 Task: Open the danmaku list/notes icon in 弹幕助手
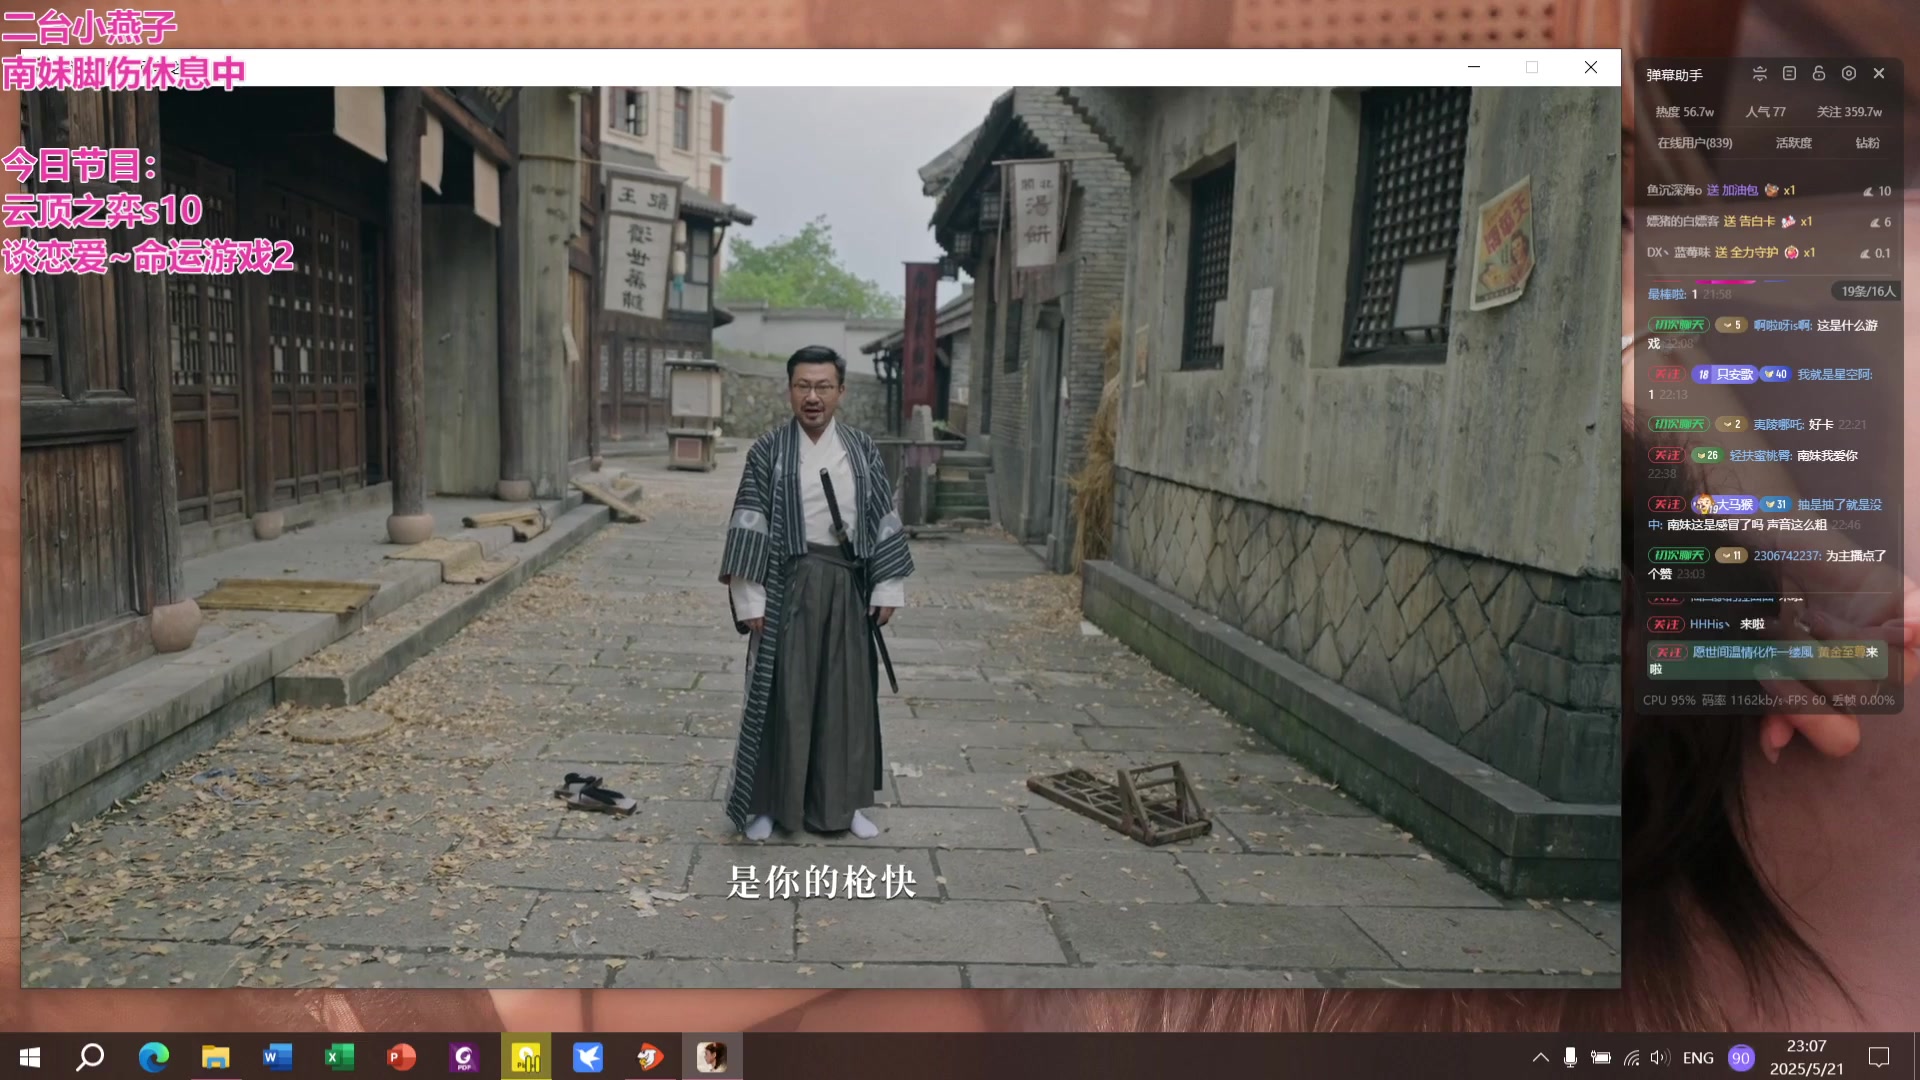pyautogui.click(x=1790, y=74)
